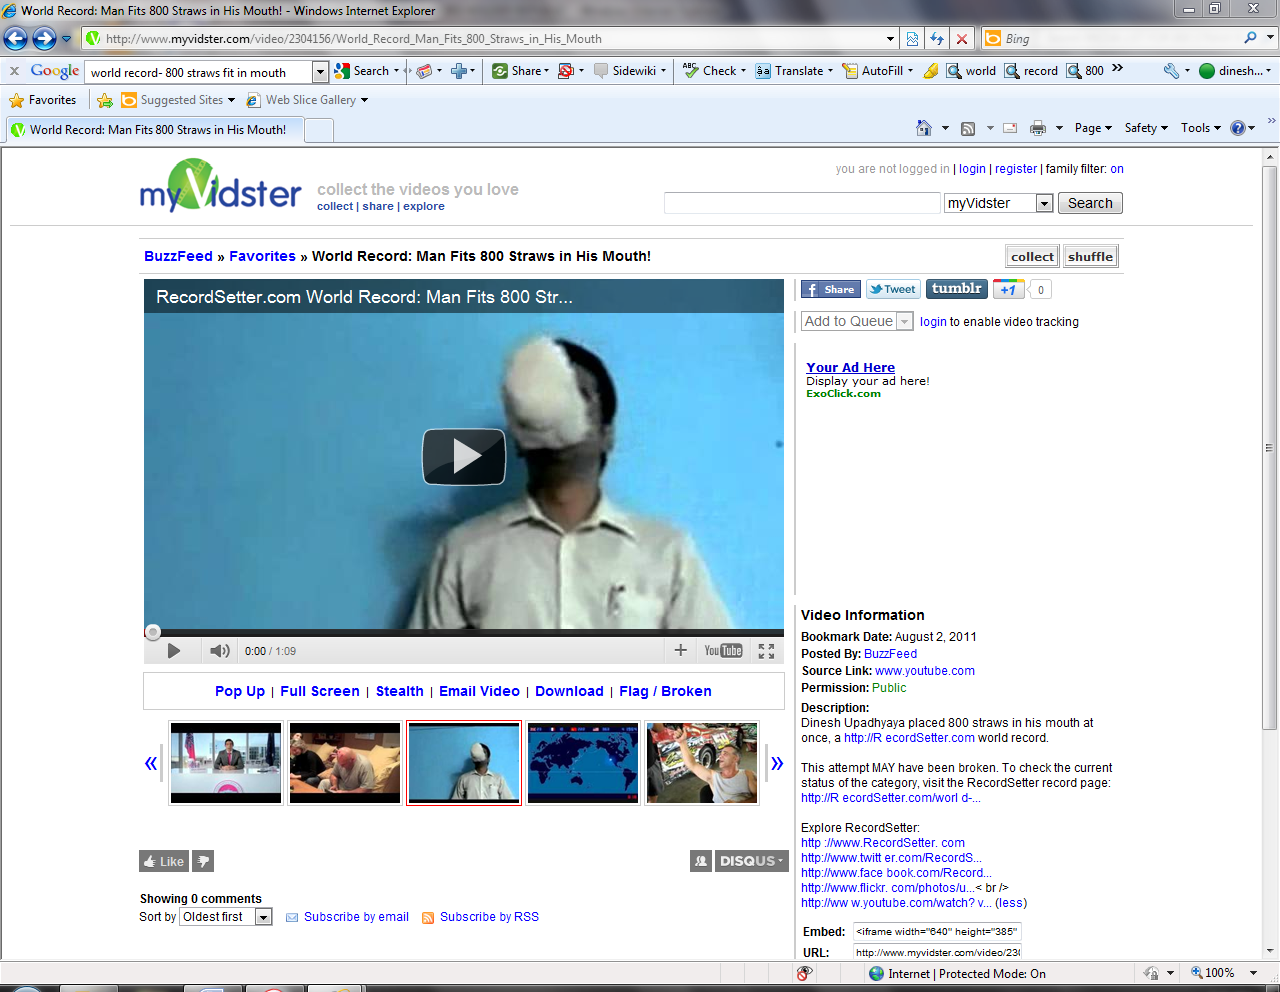Show next thumbnails with right double arrow
The height and width of the screenshot is (992, 1280).
click(x=777, y=763)
